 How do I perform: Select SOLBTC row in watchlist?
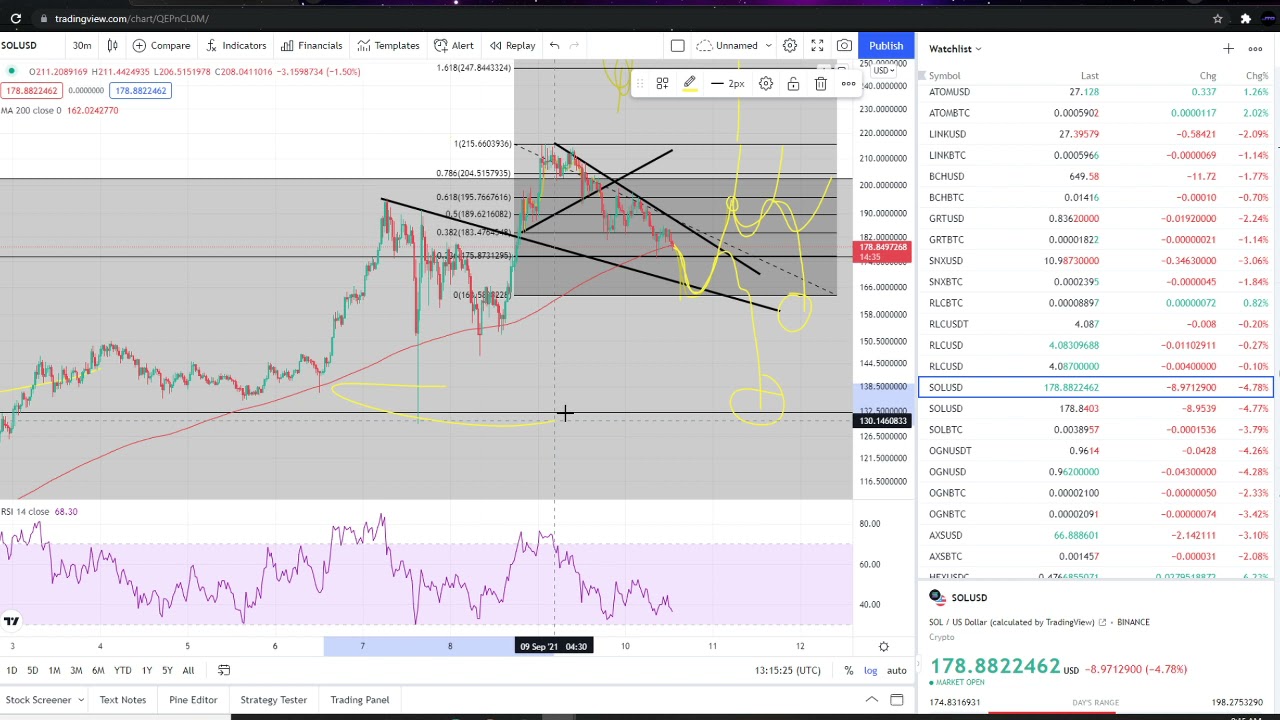point(1095,429)
